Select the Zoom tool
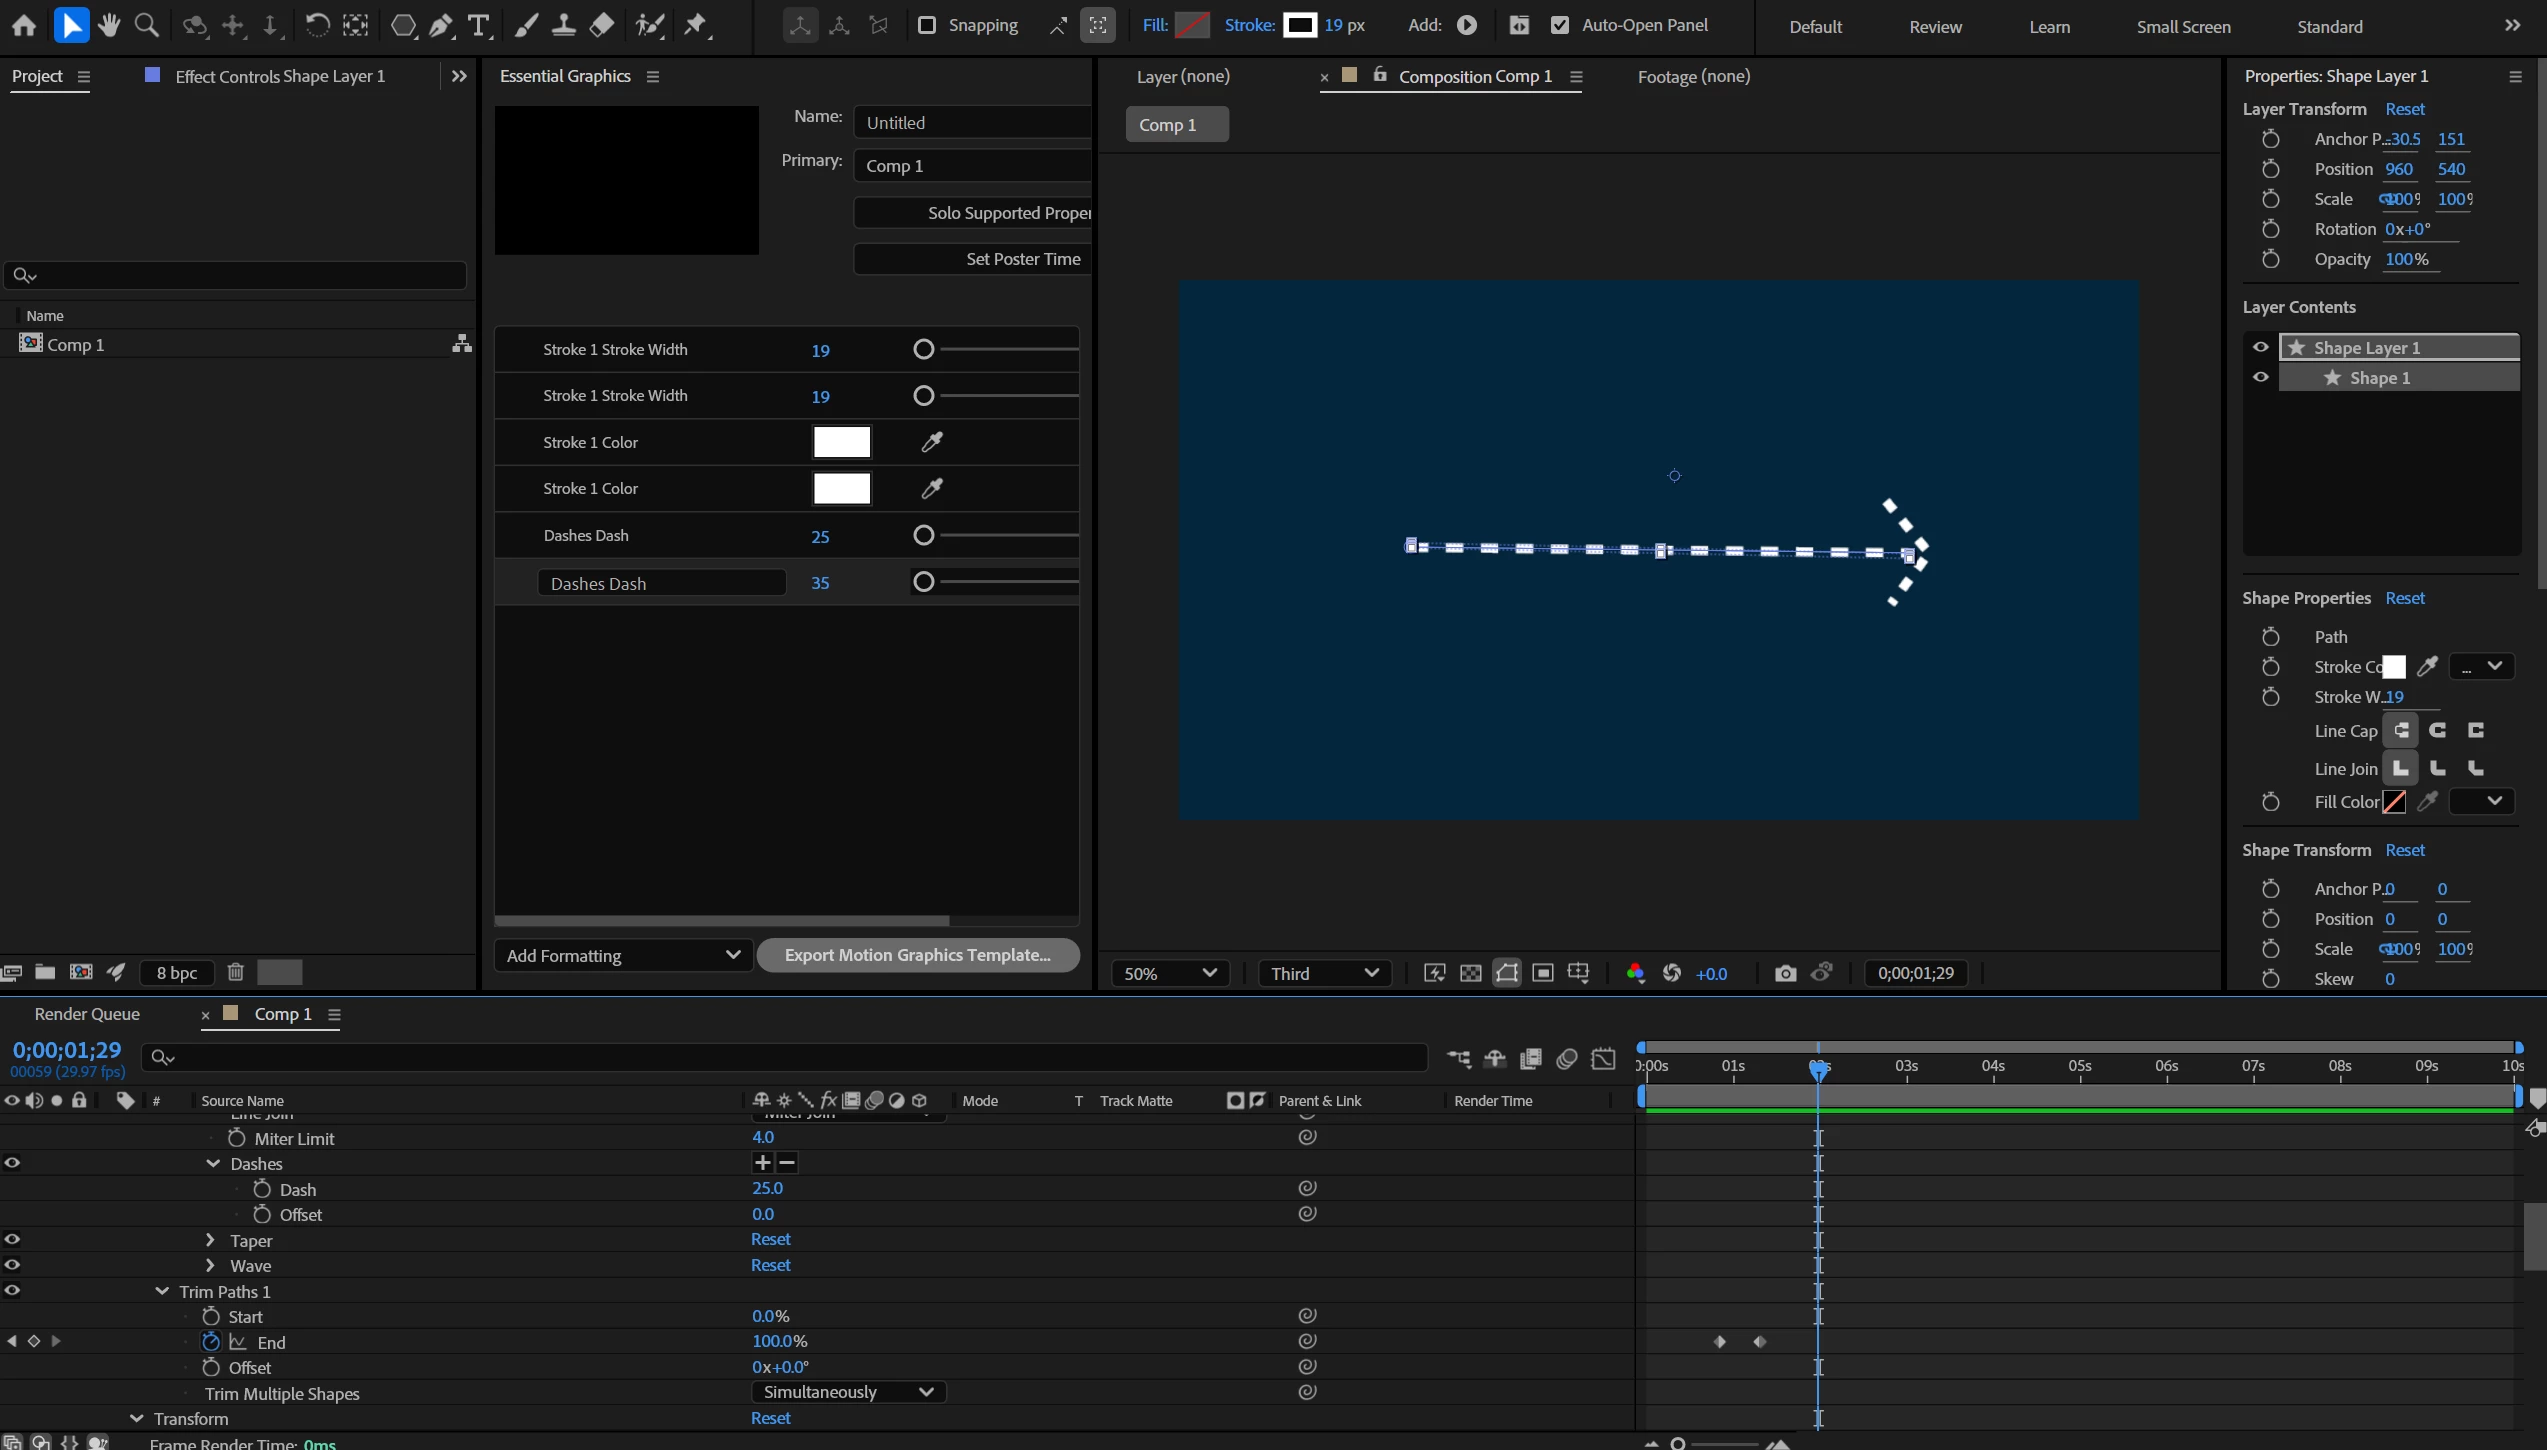The width and height of the screenshot is (2547, 1450). coord(147,25)
